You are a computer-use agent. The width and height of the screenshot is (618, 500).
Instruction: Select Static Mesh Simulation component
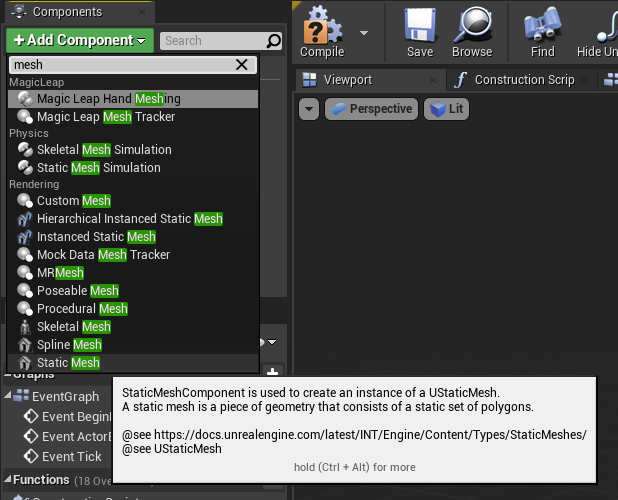133,168
